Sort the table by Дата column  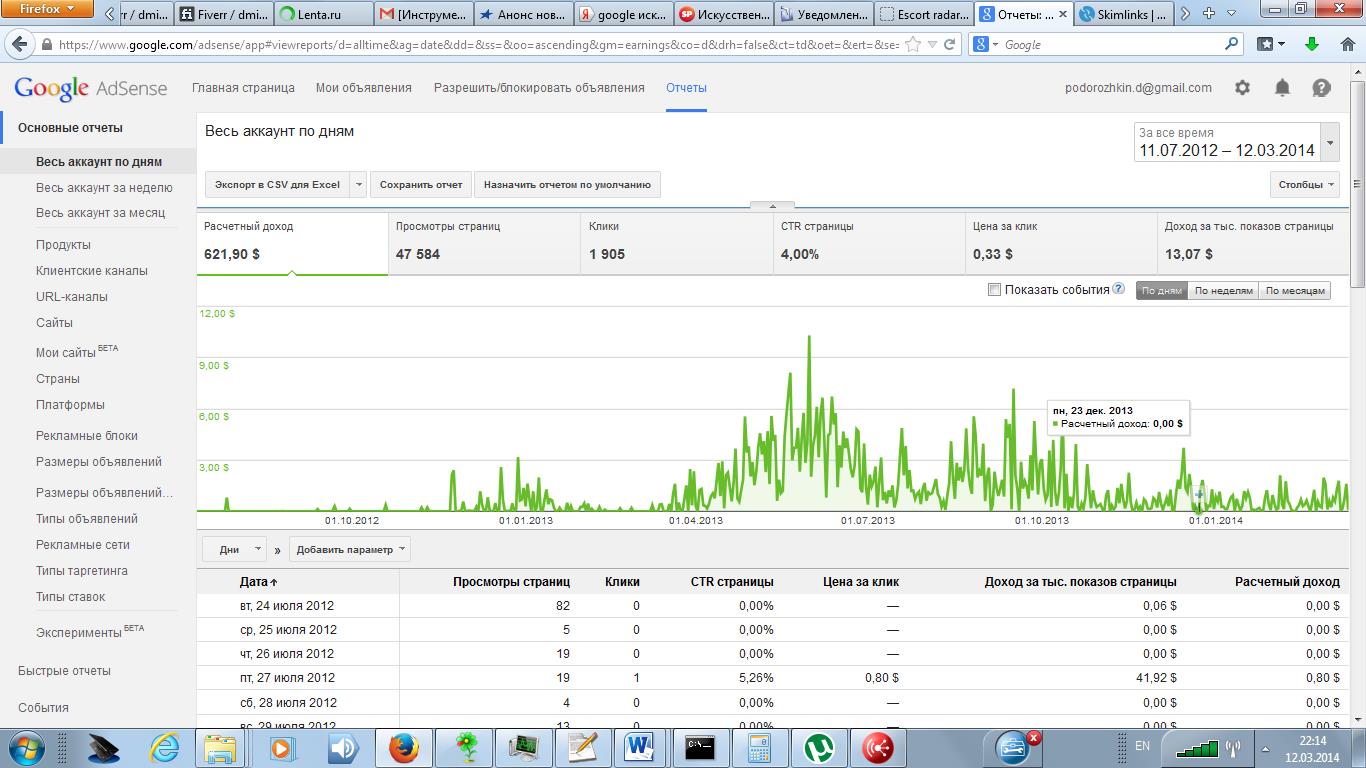(x=259, y=581)
